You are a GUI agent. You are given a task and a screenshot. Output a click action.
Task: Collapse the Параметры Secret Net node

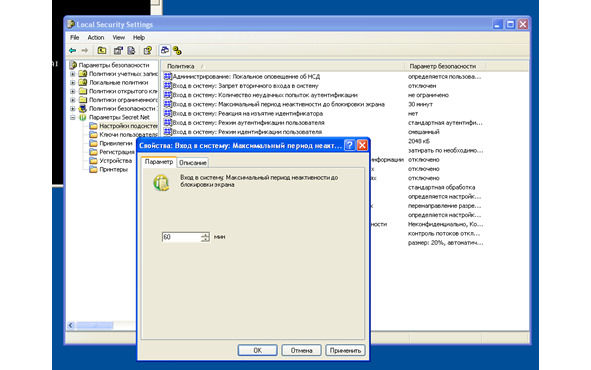click(x=73, y=117)
